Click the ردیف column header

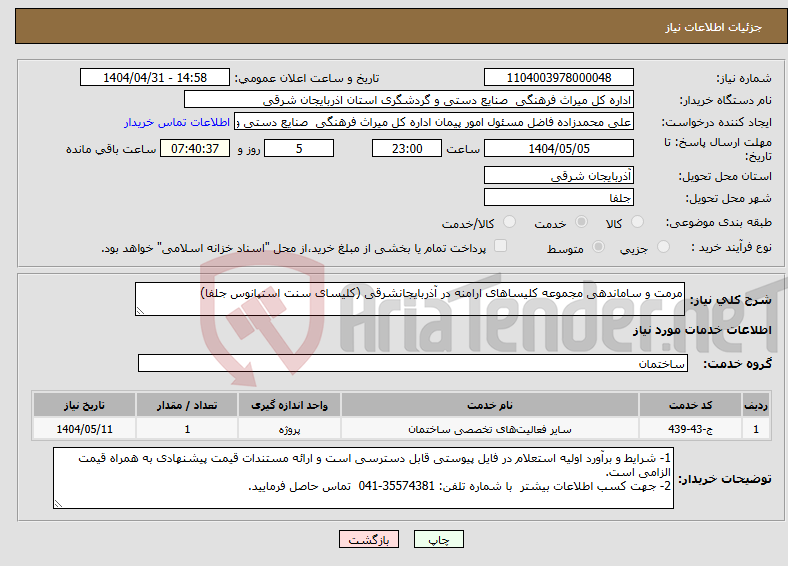755,405
